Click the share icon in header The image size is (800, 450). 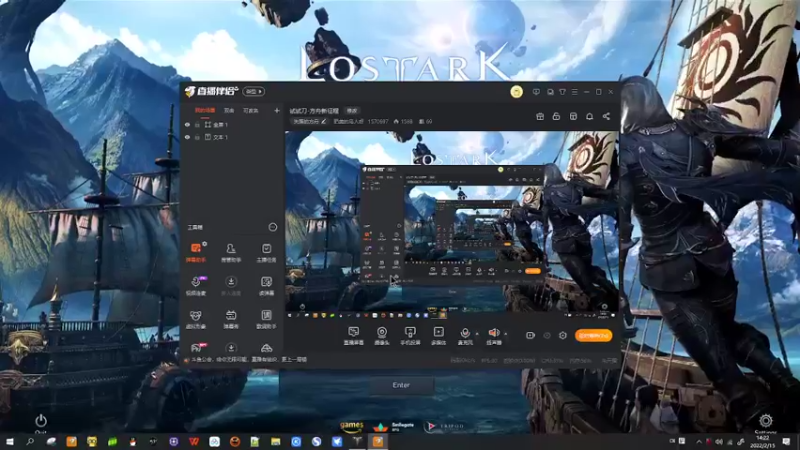606,116
